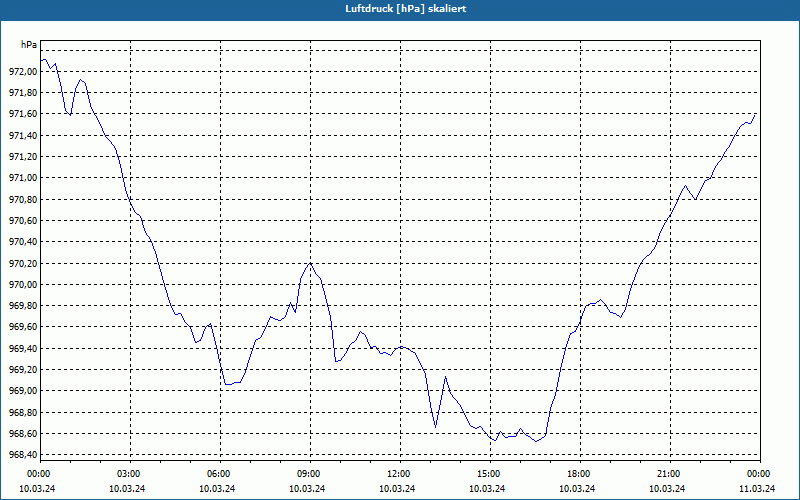The width and height of the screenshot is (800, 500).
Task: Click the y-axis value '971,20'
Action: [x=23, y=157]
